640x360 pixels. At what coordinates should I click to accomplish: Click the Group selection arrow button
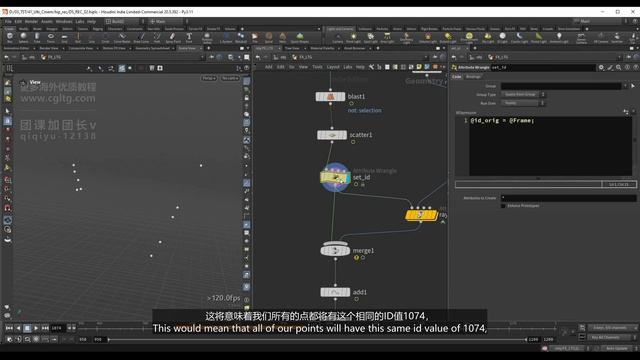[x=633, y=86]
